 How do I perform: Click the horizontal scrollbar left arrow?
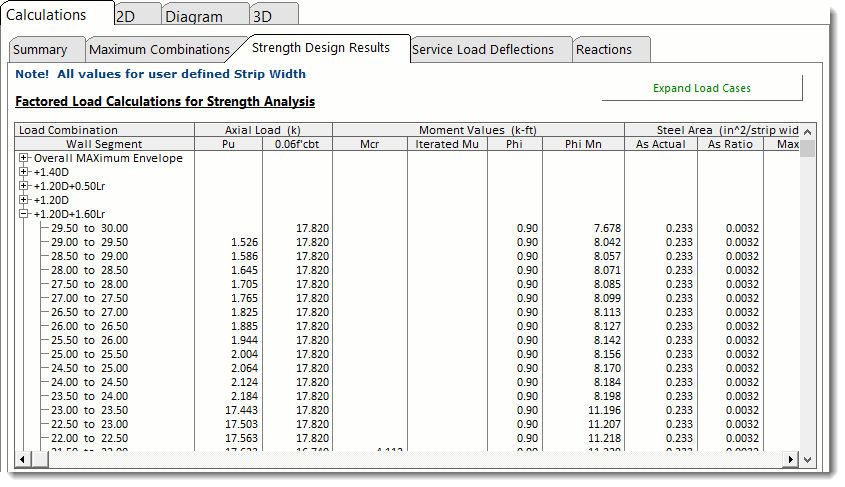pyautogui.click(x=24, y=458)
